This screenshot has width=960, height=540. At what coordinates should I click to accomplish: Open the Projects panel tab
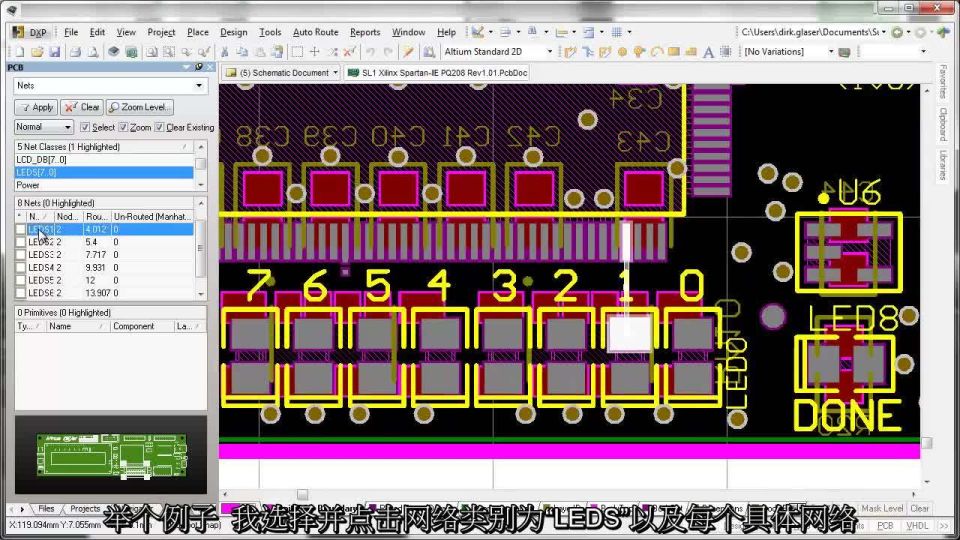pyautogui.click(x=84, y=509)
